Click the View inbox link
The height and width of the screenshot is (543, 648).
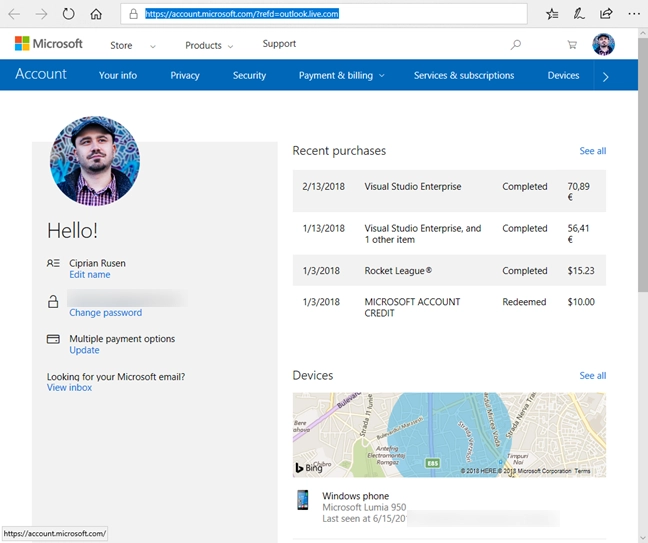click(69, 388)
